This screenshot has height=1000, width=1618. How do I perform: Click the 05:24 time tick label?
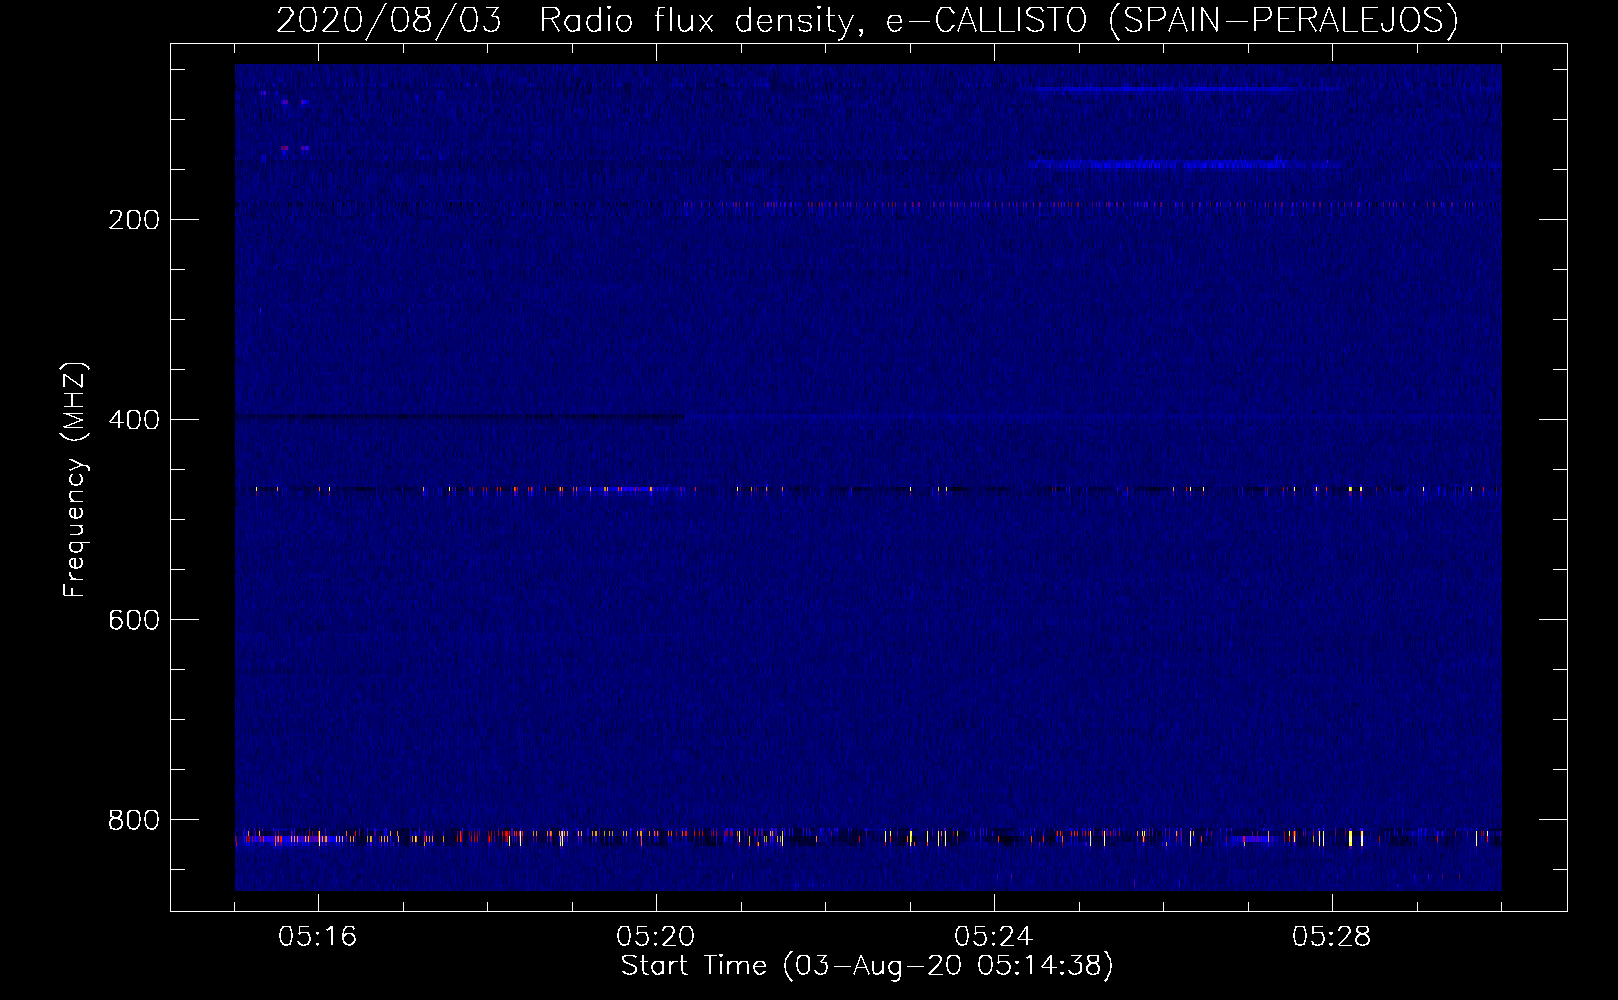coord(994,937)
